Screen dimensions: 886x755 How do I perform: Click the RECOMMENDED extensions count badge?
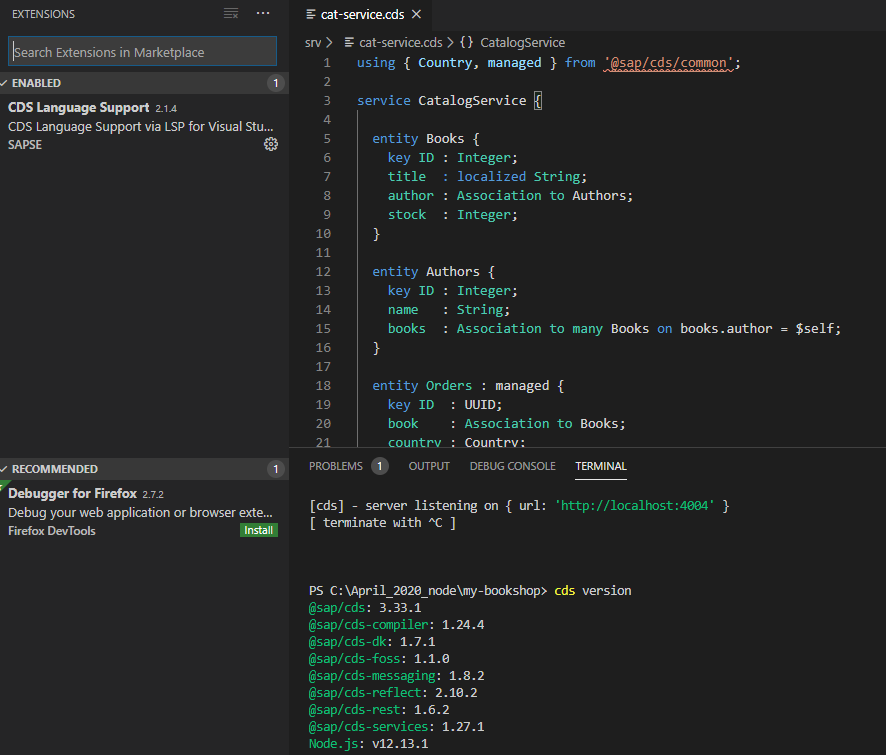pos(276,468)
